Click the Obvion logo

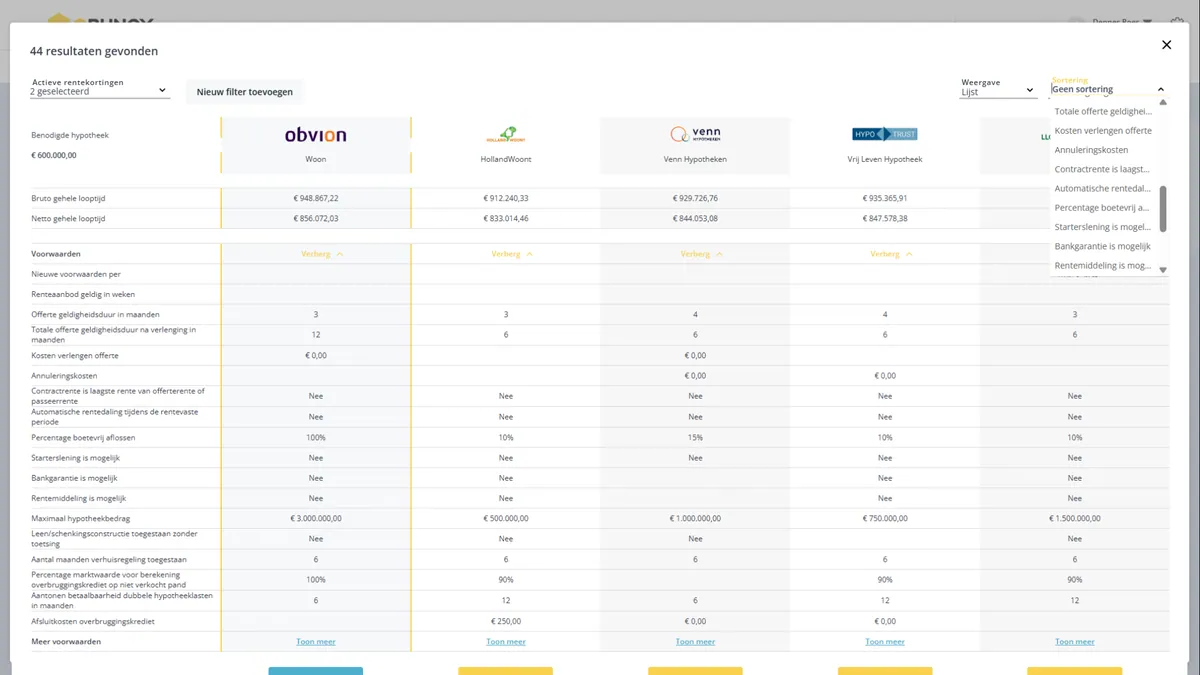coord(316,135)
